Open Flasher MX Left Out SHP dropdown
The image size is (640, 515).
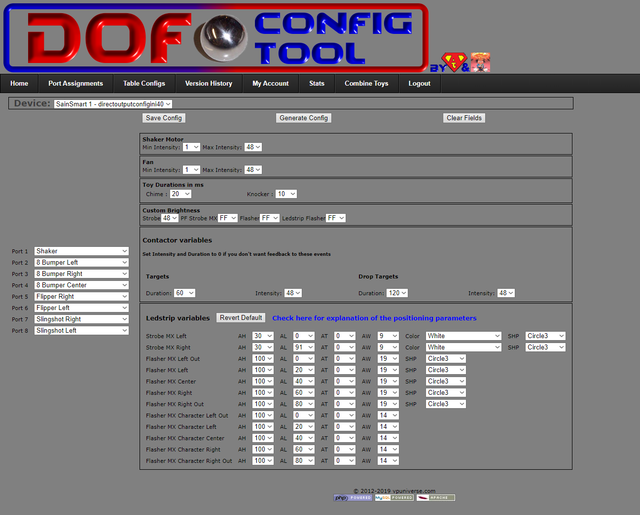point(446,359)
